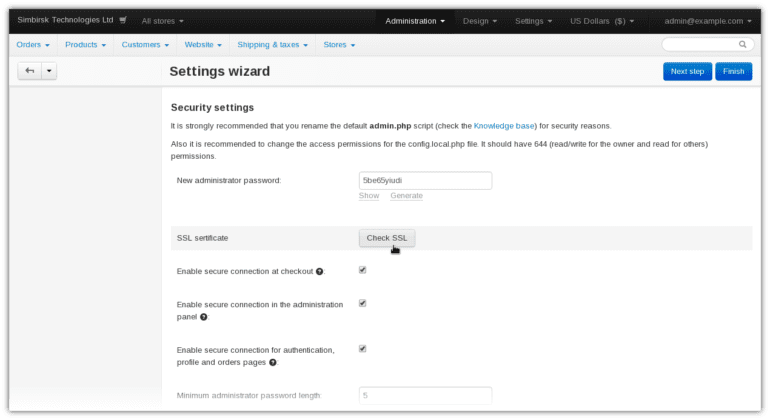Open the Design menu in top bar

[481, 20]
